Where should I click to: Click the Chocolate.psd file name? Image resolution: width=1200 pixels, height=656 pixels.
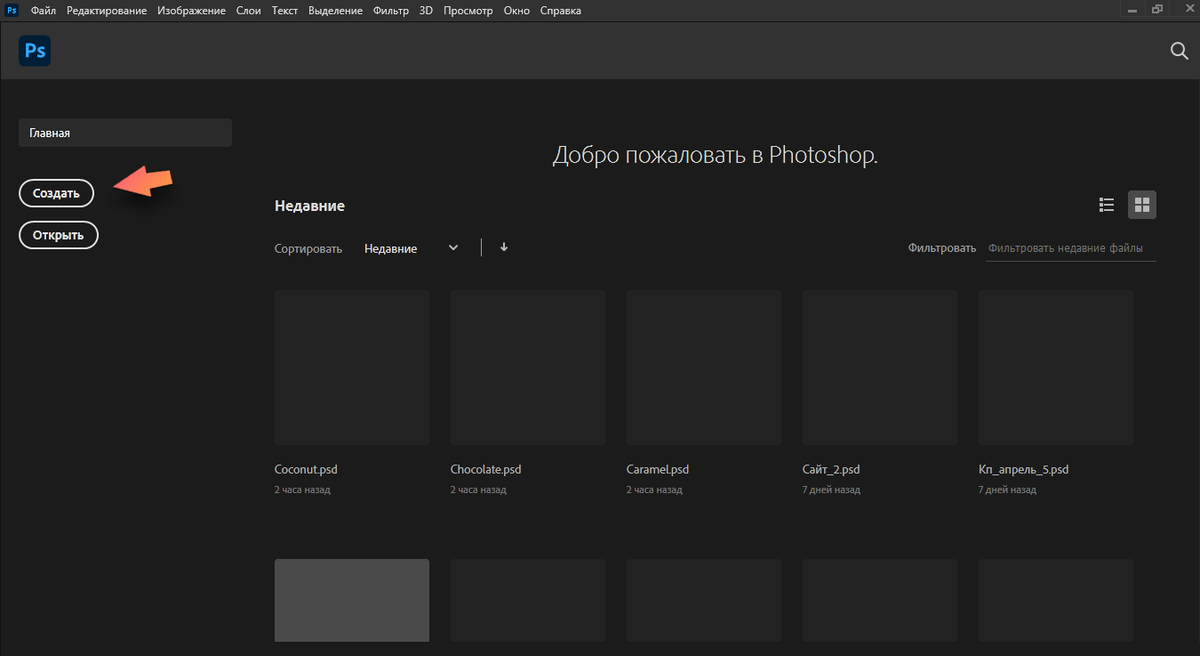[x=486, y=469]
